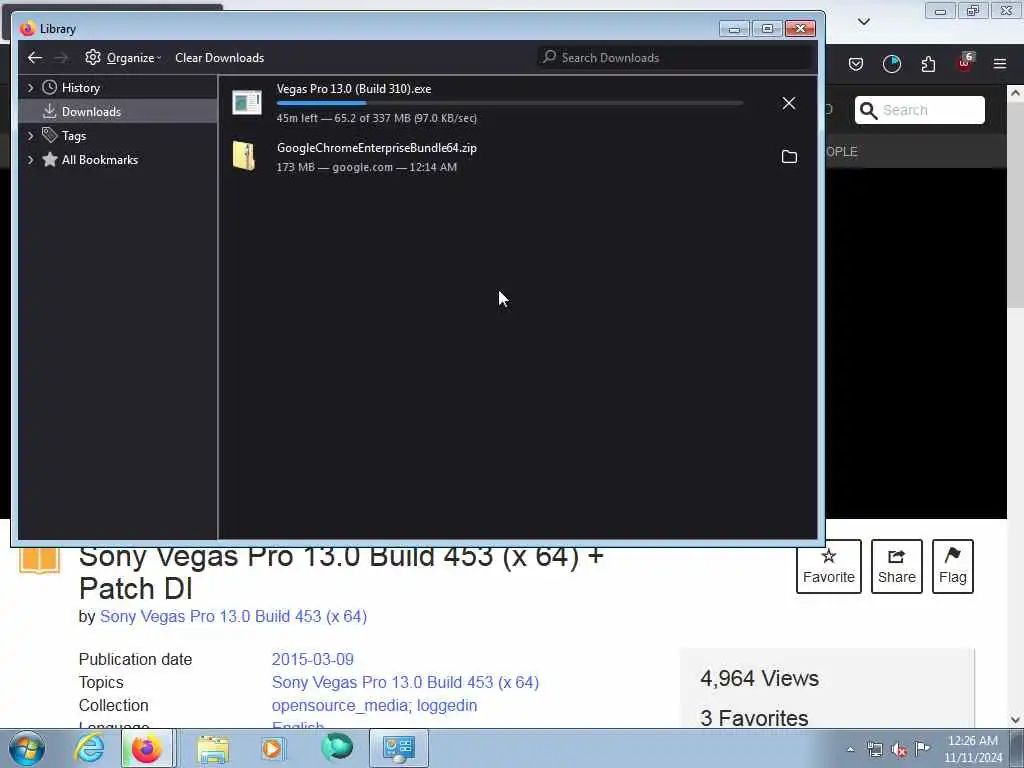Cancel the Vegas Pro 13.0 download

point(789,103)
